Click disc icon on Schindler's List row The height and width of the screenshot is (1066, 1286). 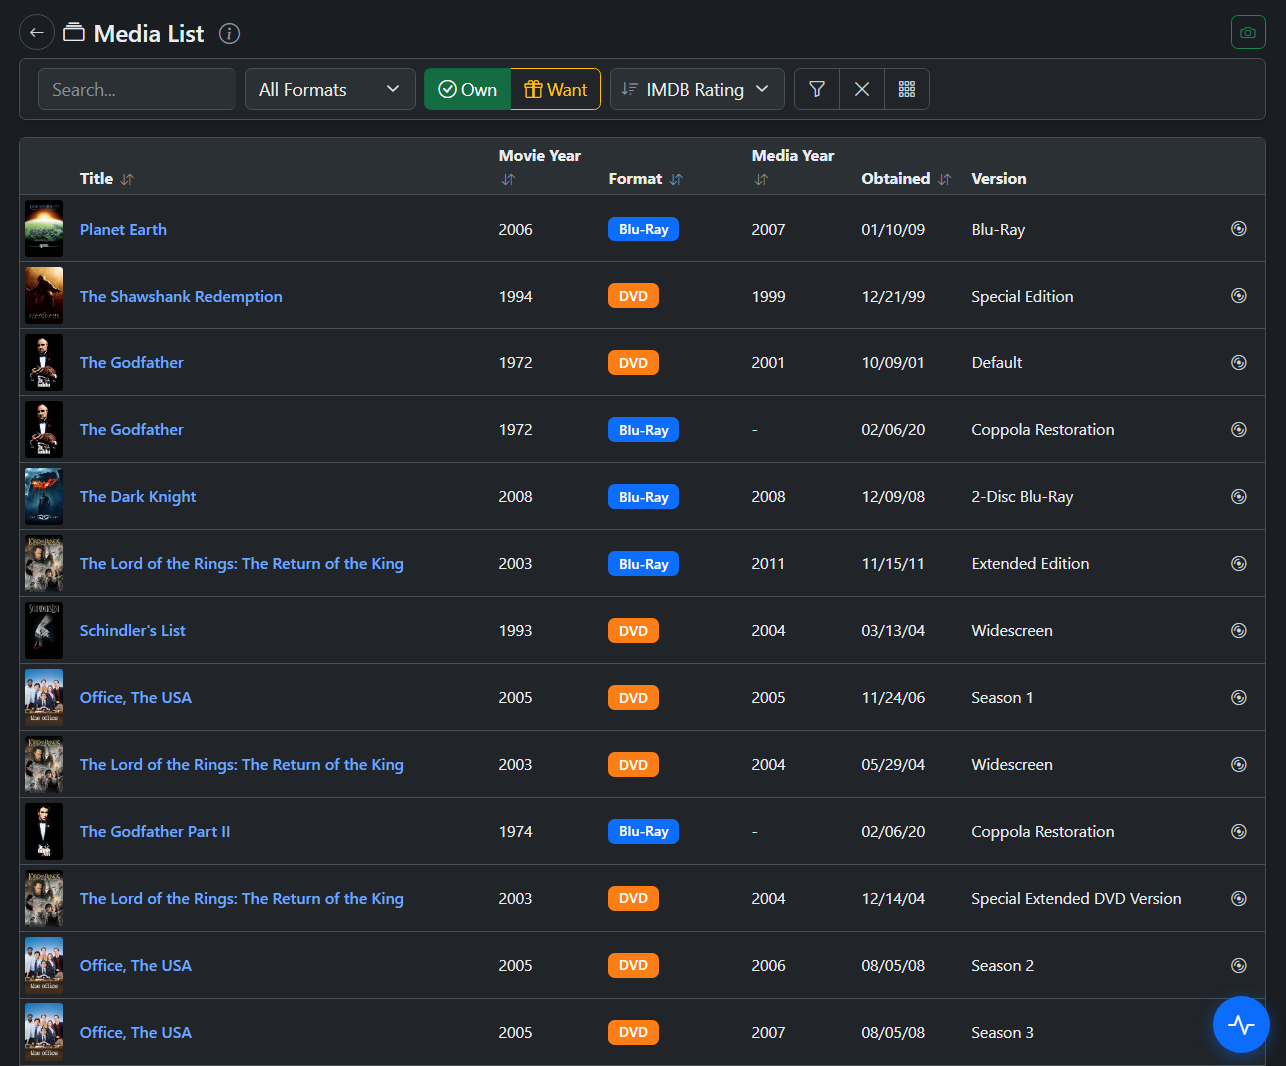pos(1238,630)
